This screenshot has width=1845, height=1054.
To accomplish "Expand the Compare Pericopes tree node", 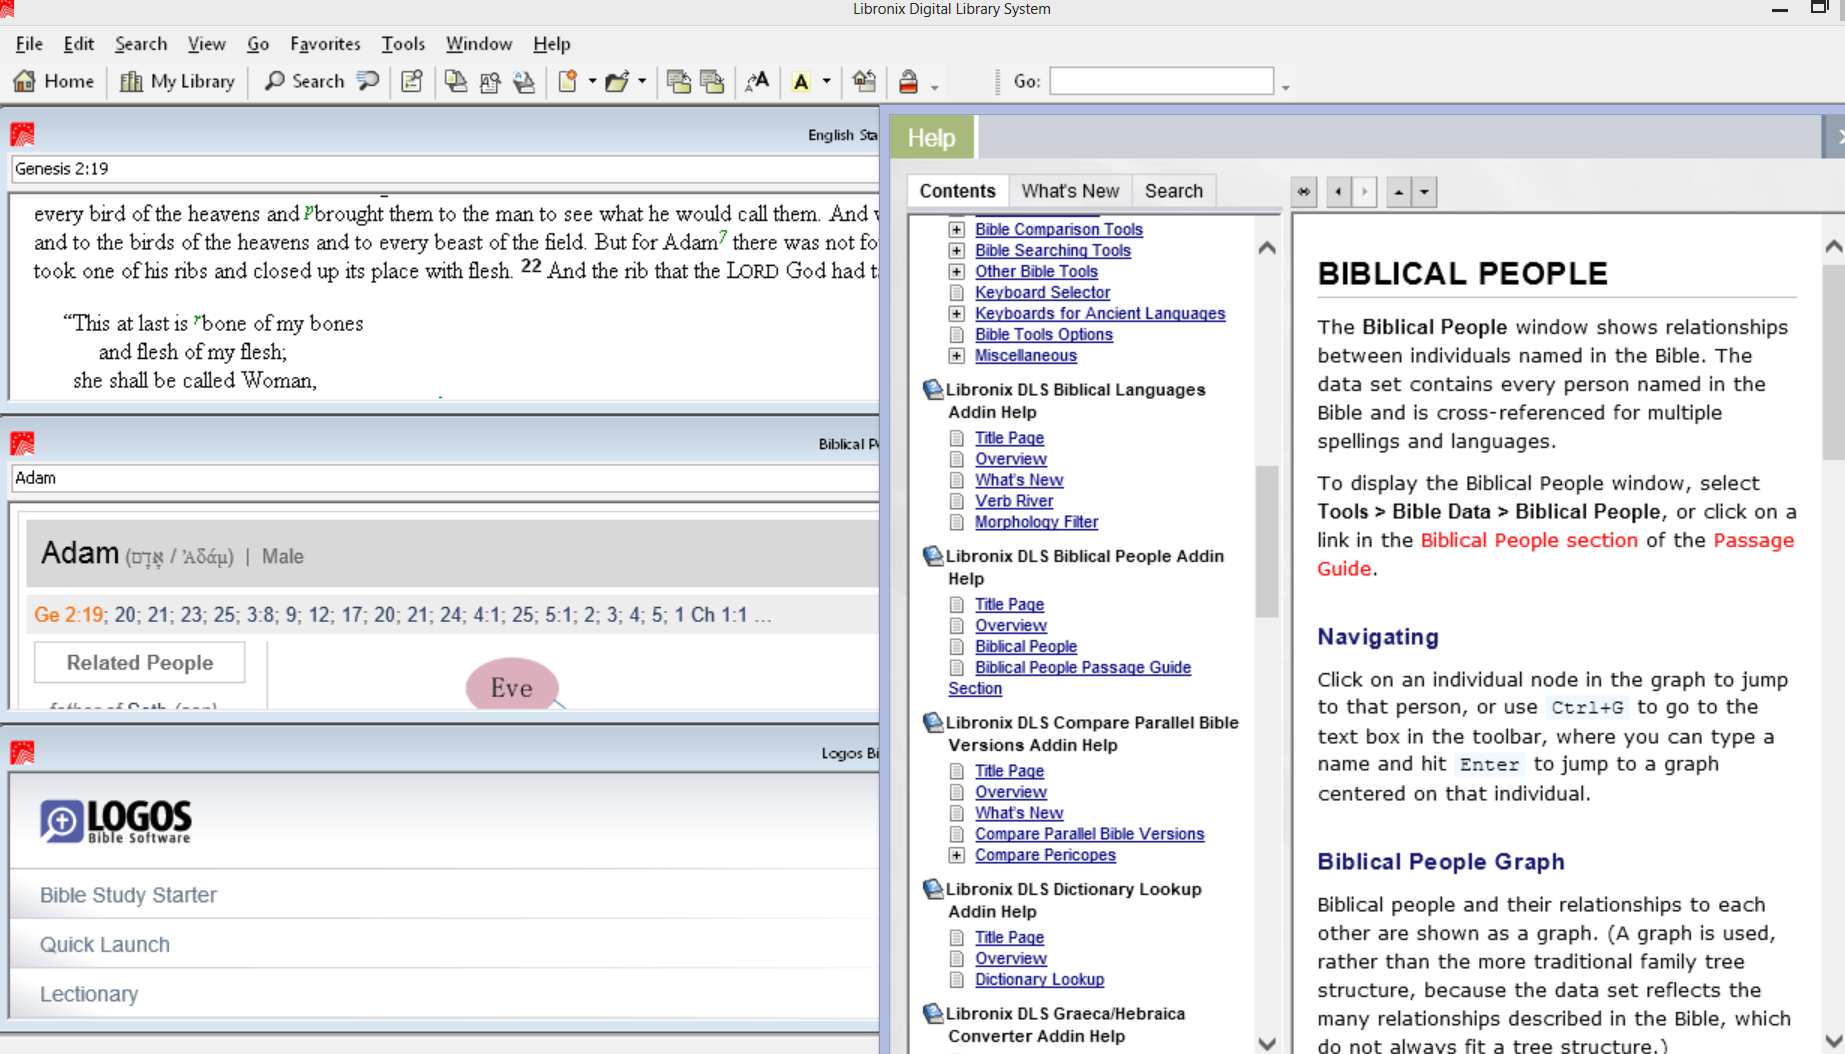I will (957, 855).
